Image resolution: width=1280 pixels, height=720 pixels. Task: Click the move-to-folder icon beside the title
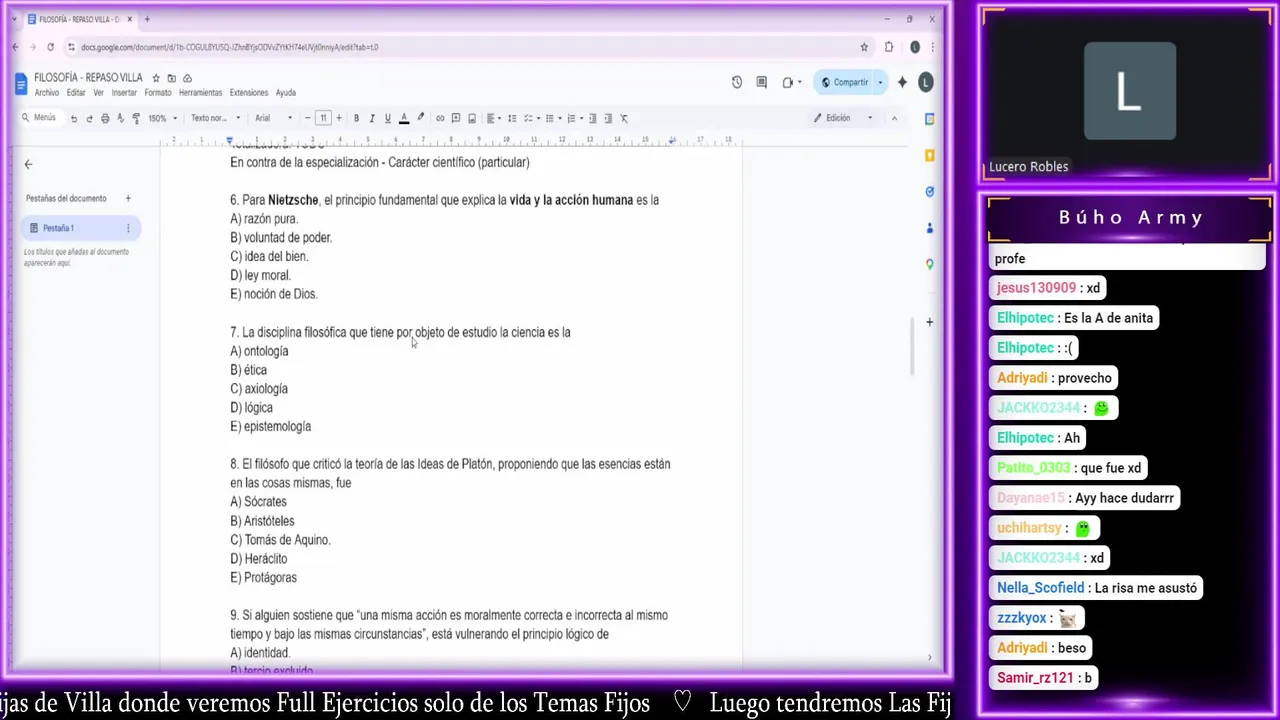tap(171, 78)
